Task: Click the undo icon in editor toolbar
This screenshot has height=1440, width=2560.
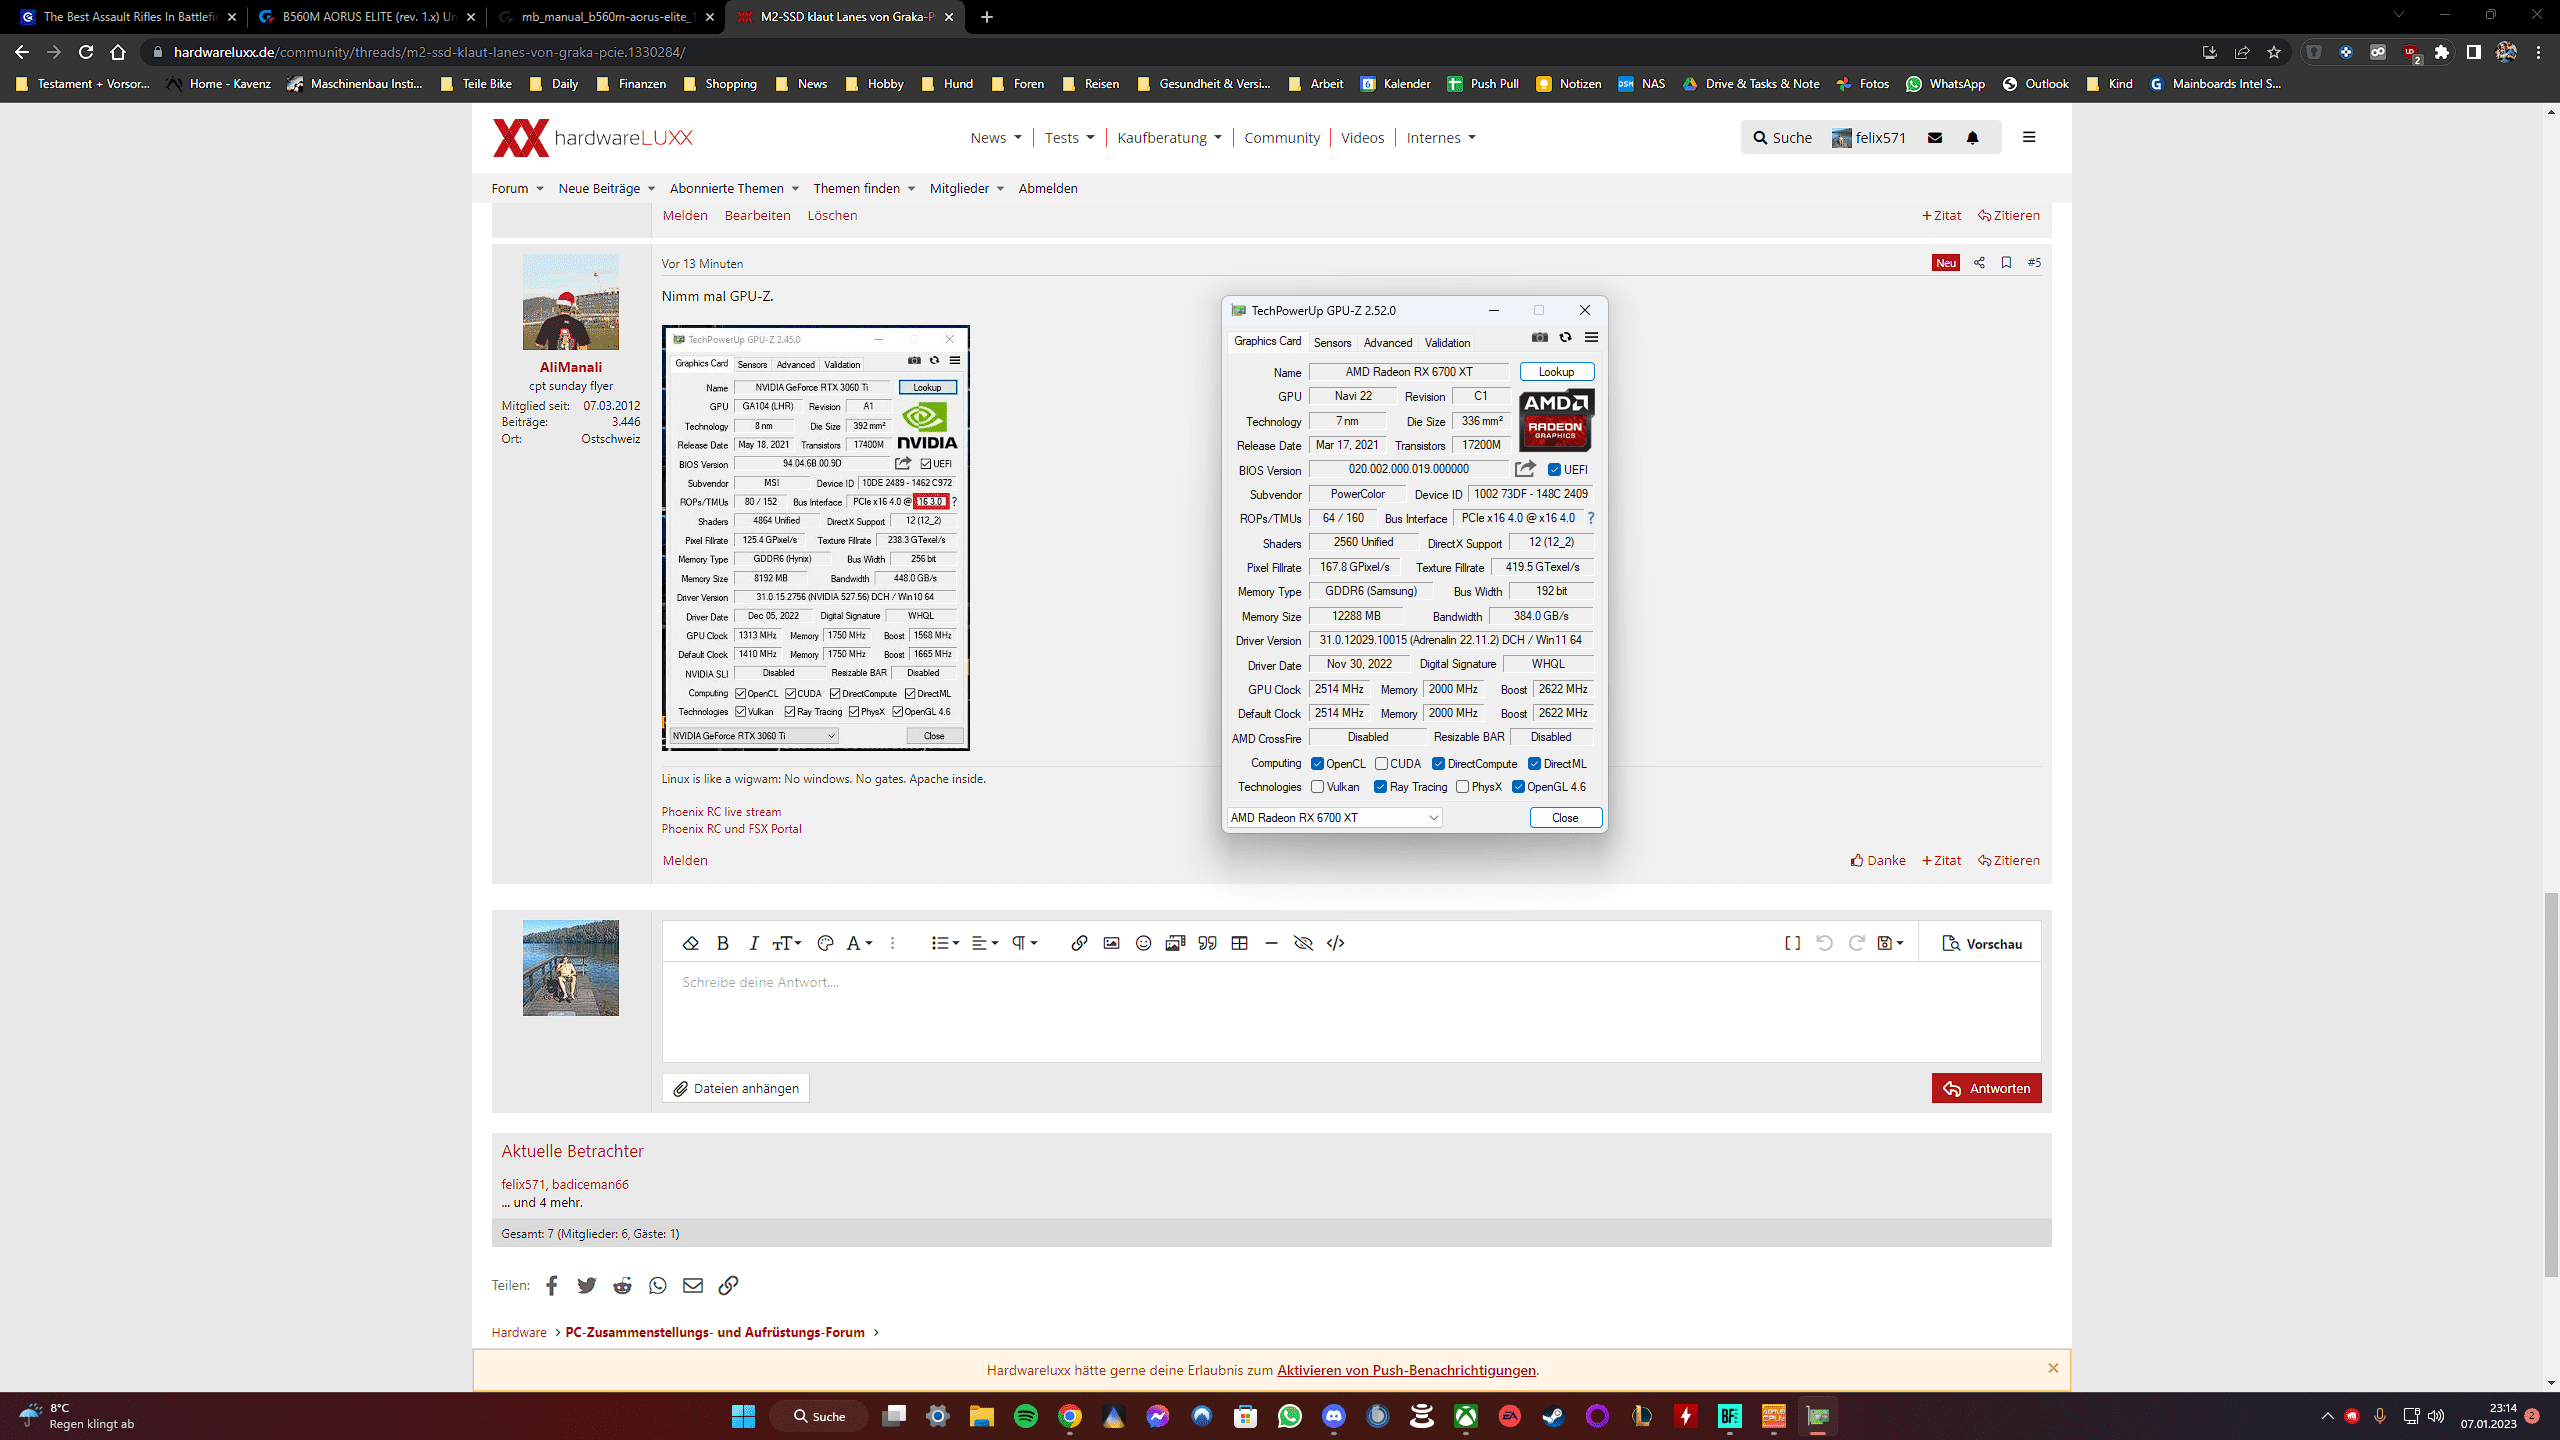Action: point(1824,943)
